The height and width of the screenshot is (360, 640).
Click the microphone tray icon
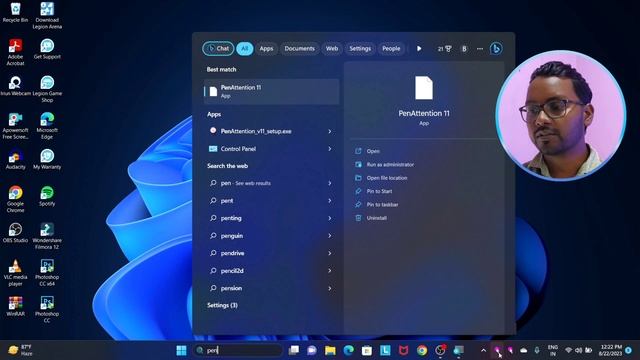click(537, 350)
